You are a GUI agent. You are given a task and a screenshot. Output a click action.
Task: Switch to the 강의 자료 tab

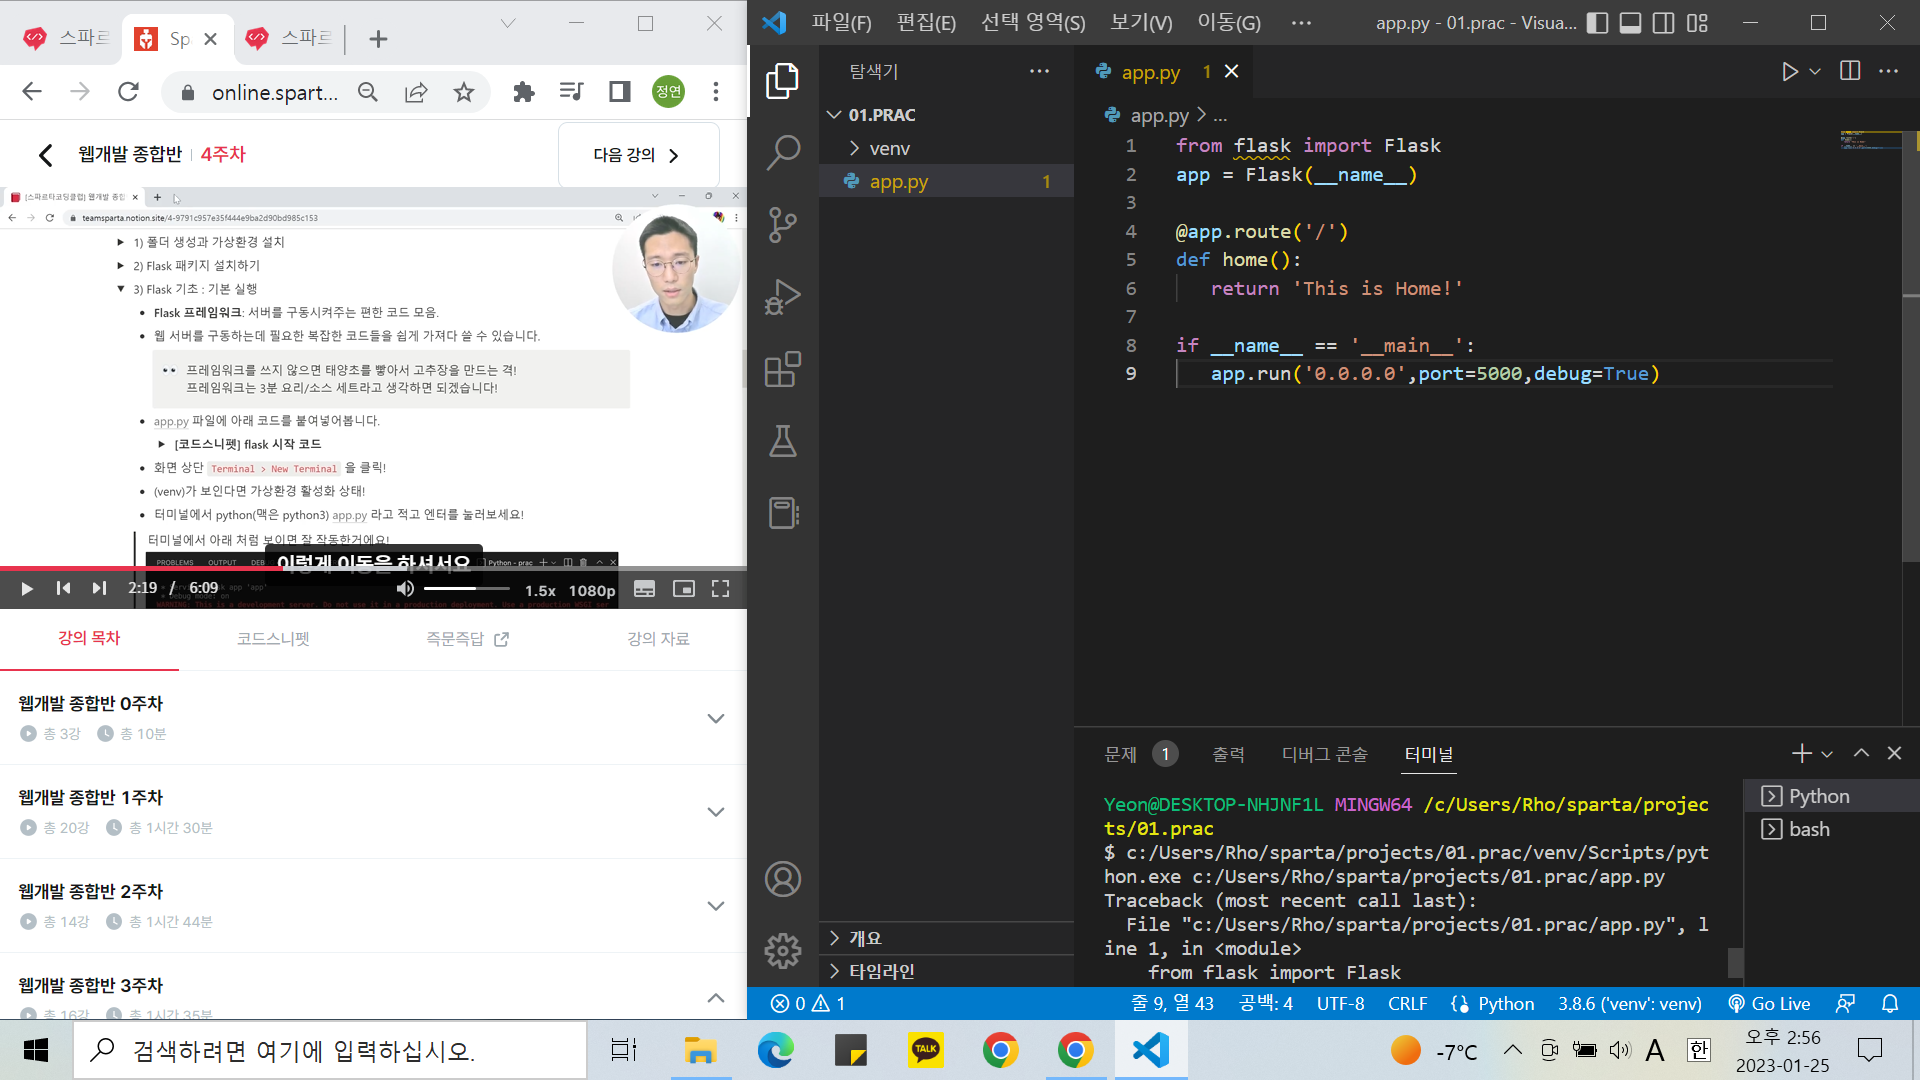tap(658, 639)
